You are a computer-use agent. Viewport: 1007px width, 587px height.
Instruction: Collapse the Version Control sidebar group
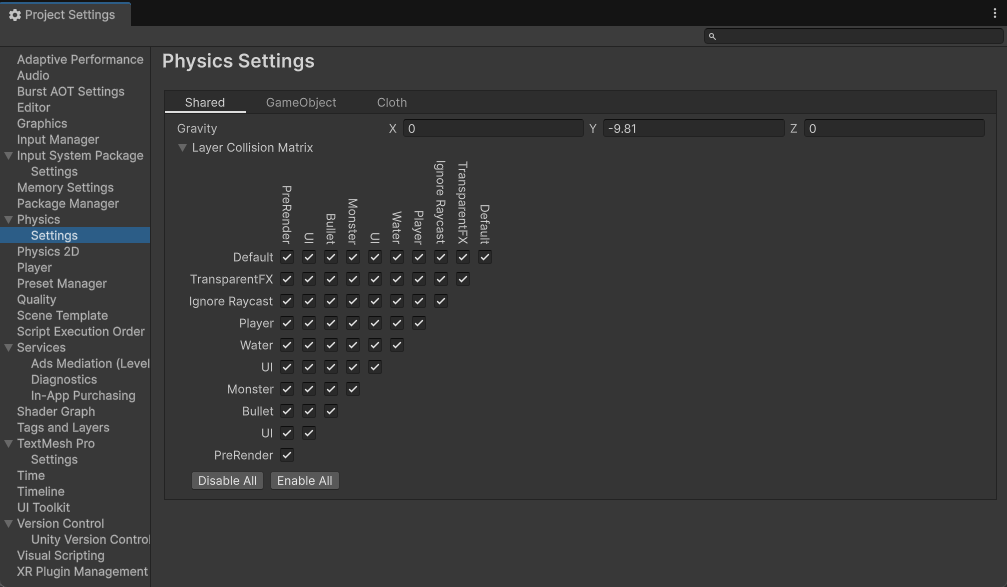[x=9, y=524]
